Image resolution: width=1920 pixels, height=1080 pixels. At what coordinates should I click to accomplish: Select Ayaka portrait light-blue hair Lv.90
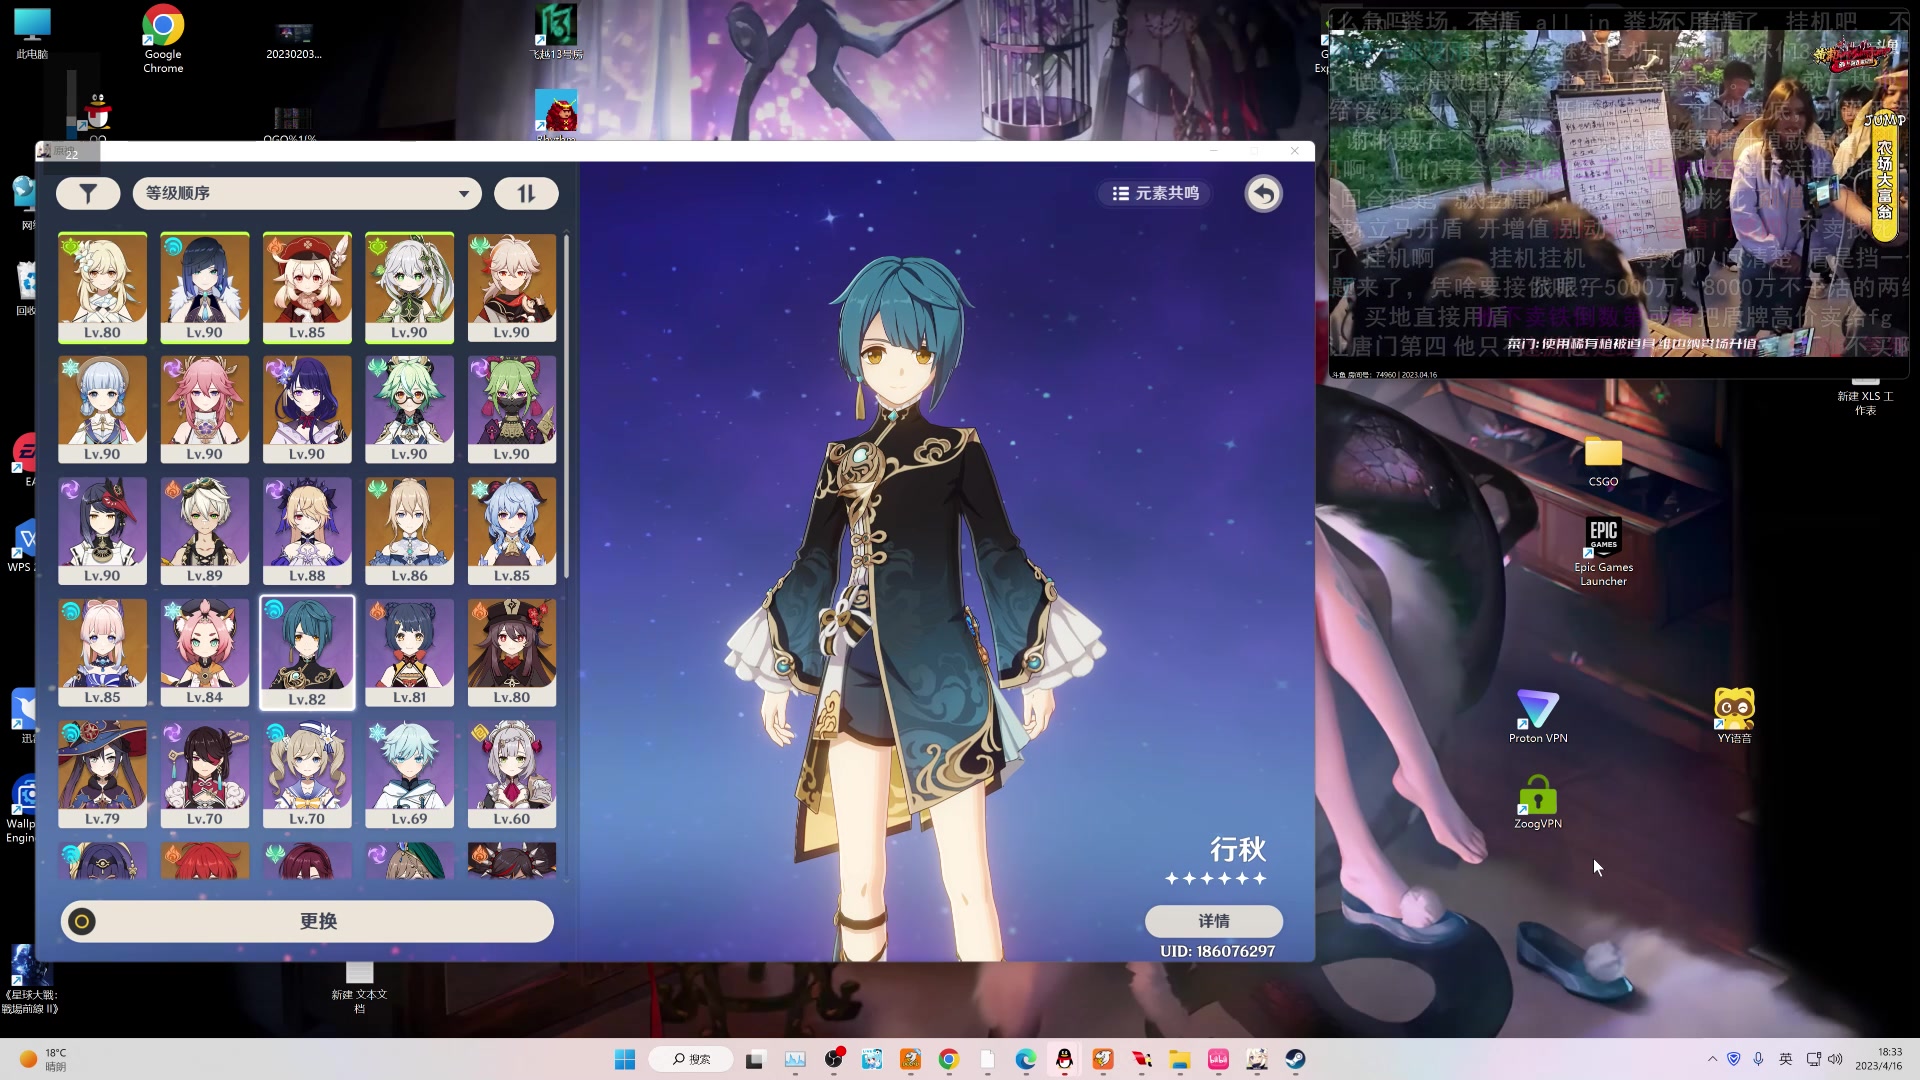tap(102, 410)
